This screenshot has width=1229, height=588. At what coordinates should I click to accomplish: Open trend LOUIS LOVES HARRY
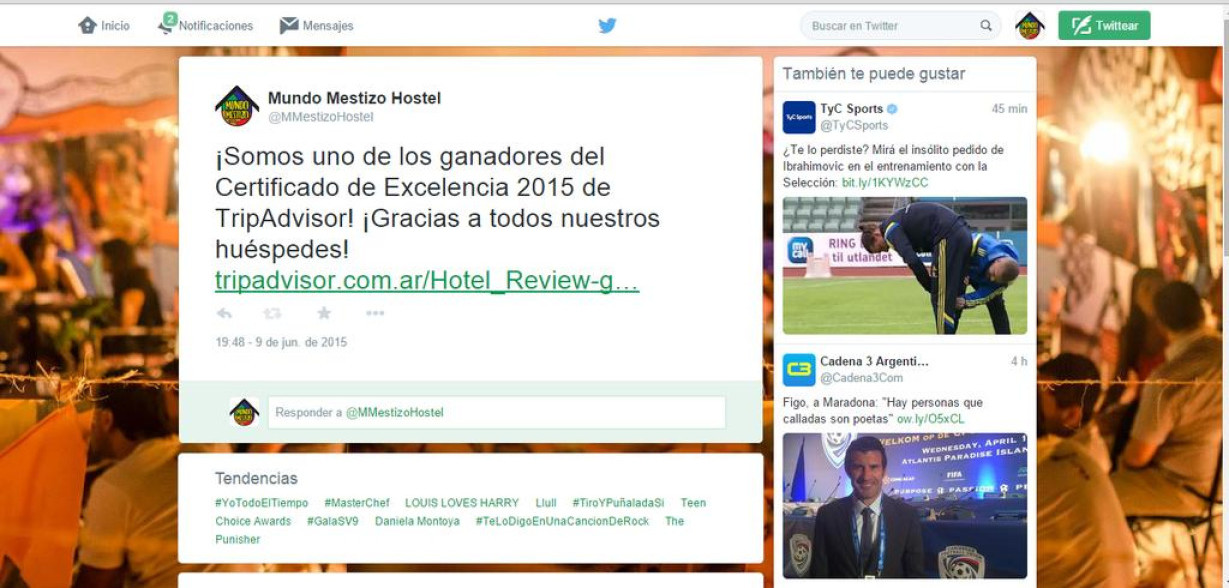[462, 503]
